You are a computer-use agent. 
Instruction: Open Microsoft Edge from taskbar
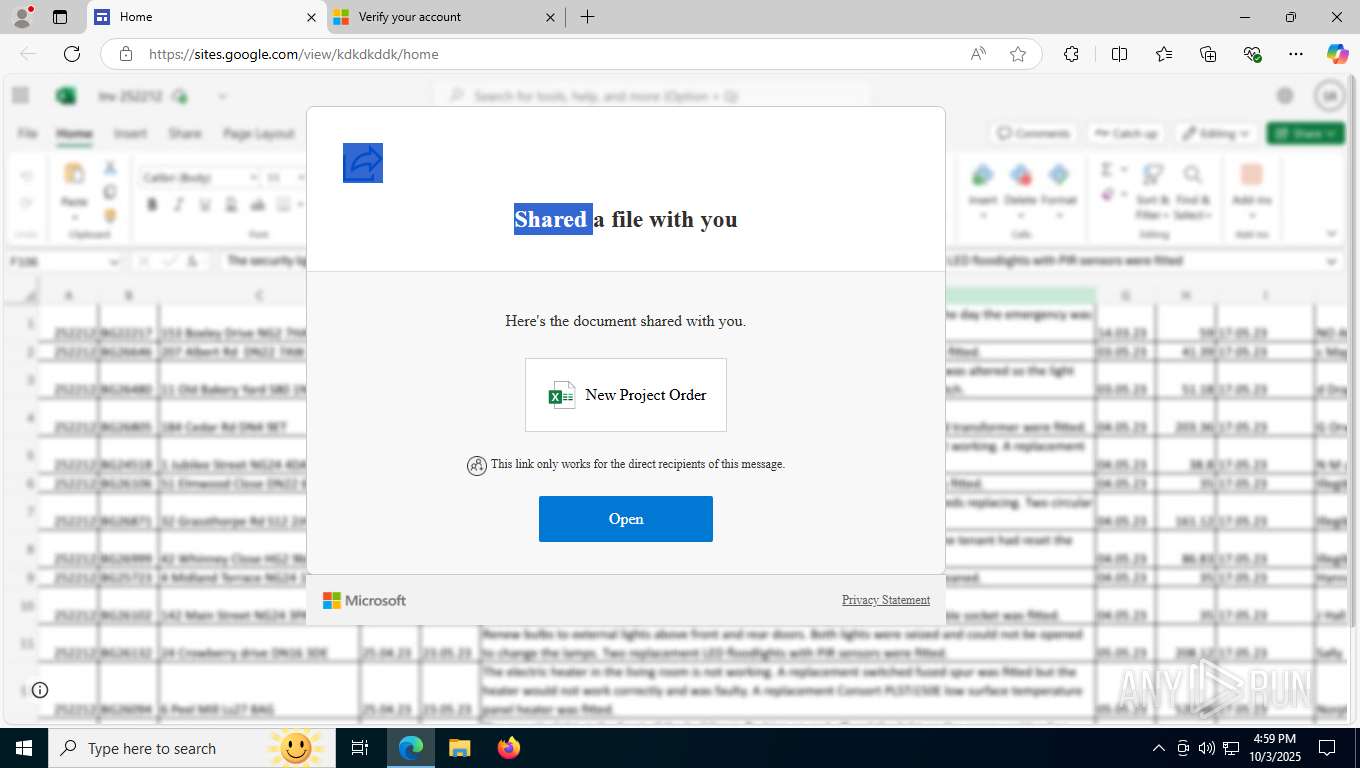point(411,748)
